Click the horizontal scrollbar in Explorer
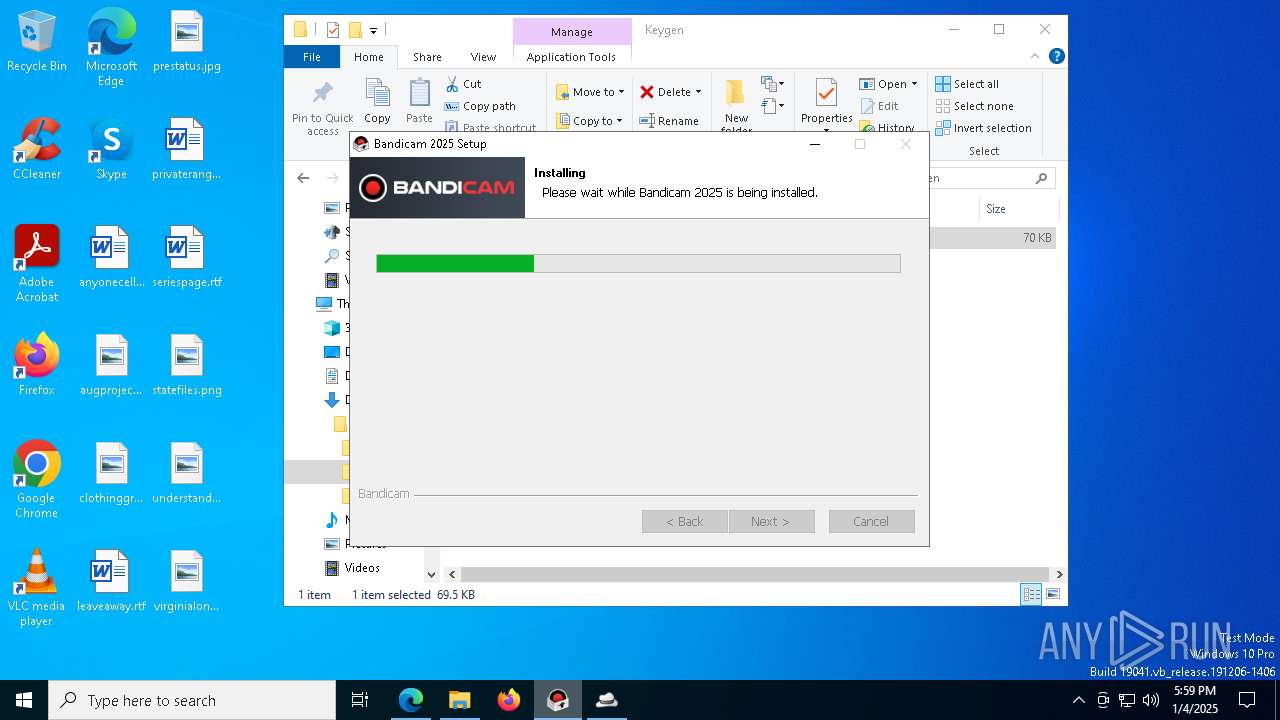Image resolution: width=1280 pixels, height=720 pixels. click(x=755, y=574)
